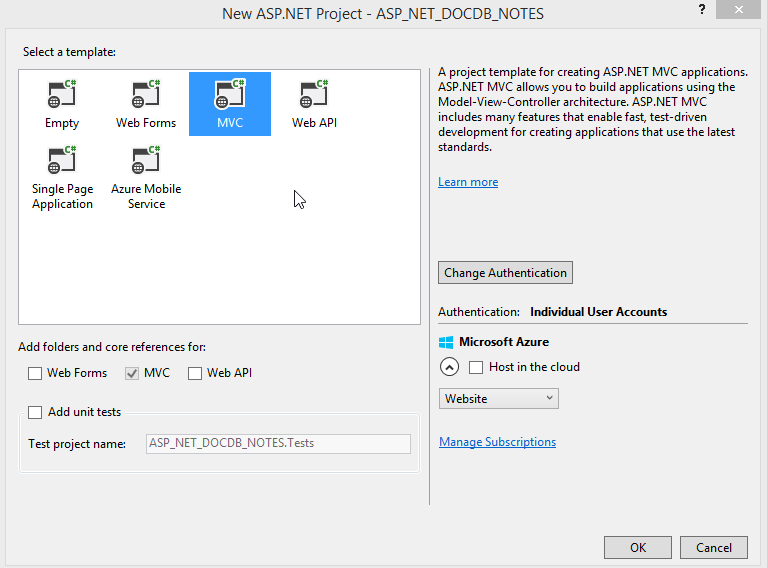This screenshot has width=768, height=568.
Task: Click the Add folders and core references label
Action: point(112,347)
